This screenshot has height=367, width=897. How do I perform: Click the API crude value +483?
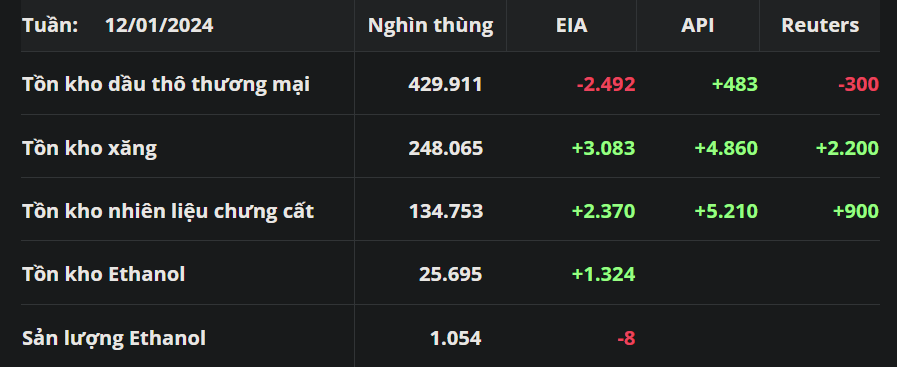click(735, 85)
